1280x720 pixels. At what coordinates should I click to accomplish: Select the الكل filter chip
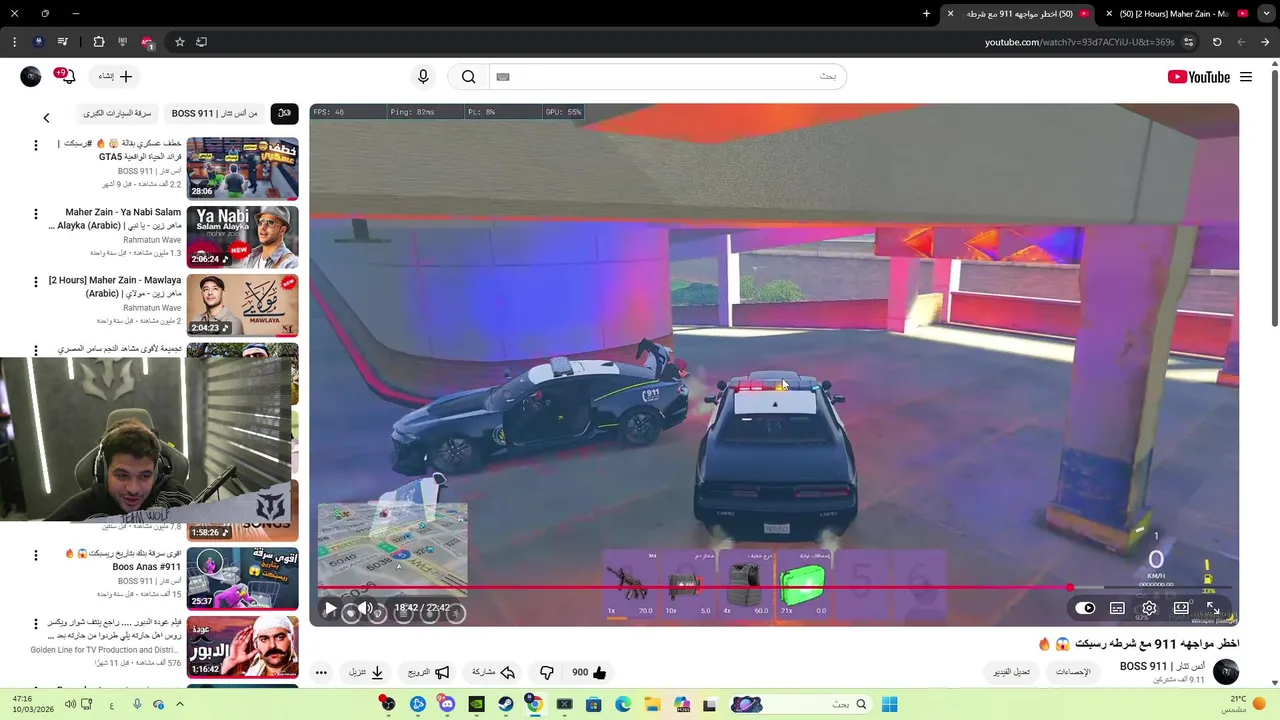[x=284, y=114]
